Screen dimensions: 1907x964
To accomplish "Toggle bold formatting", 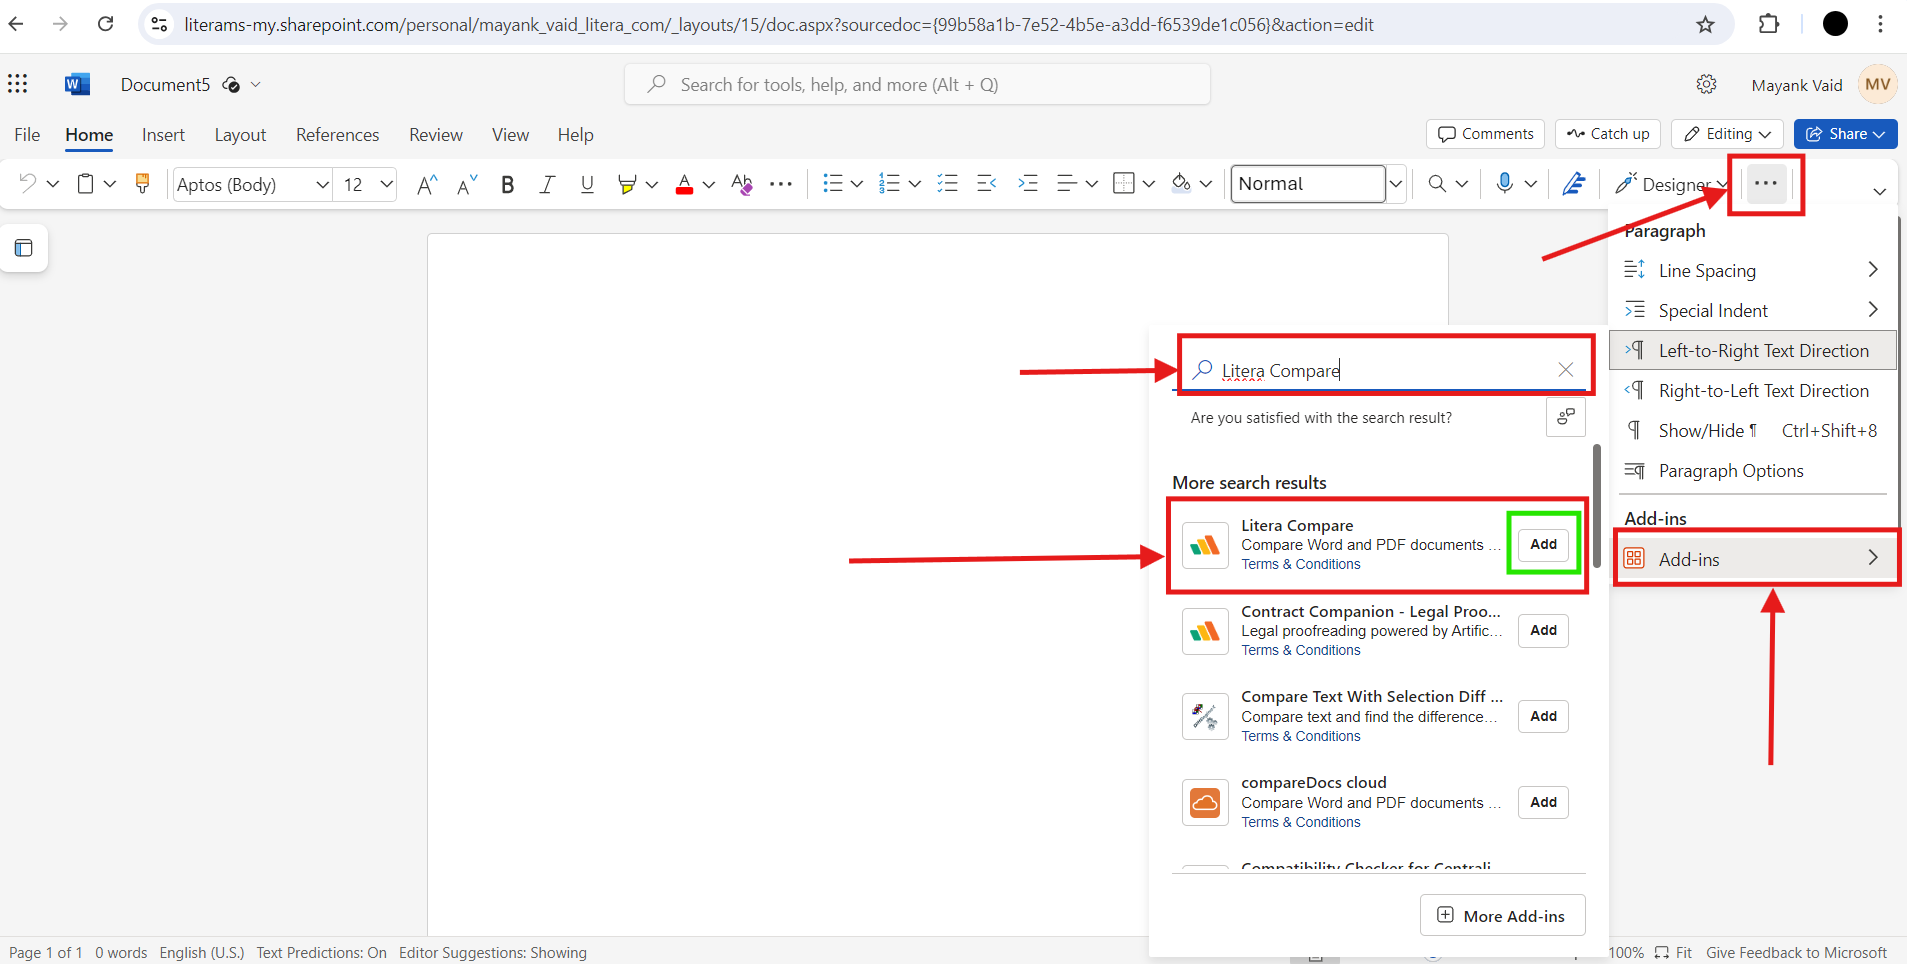I will point(507,184).
